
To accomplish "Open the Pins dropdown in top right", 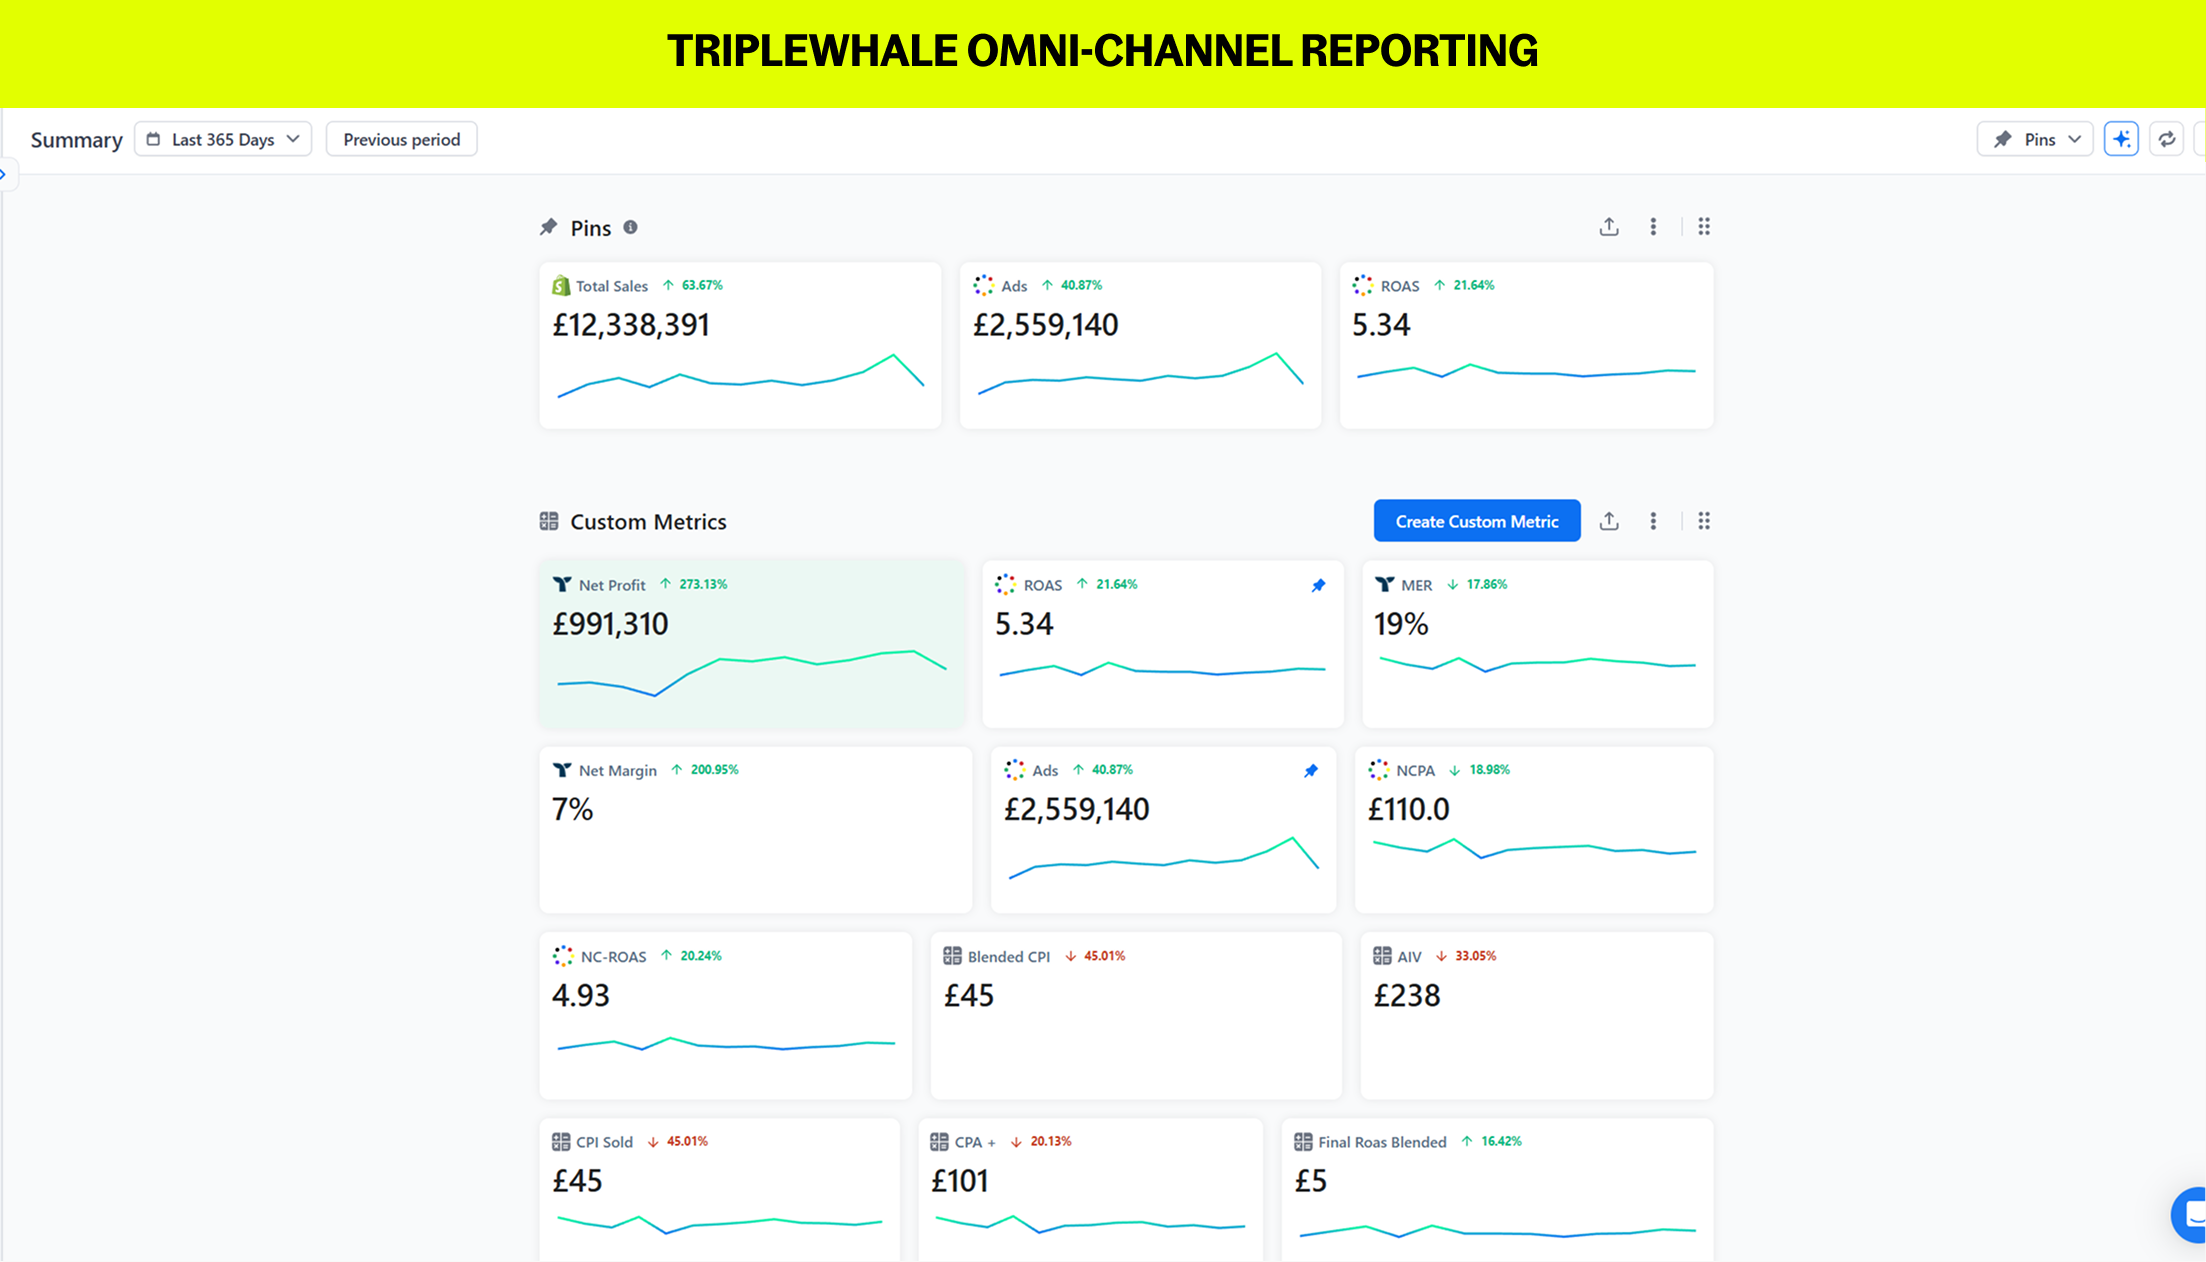I will (x=2035, y=139).
